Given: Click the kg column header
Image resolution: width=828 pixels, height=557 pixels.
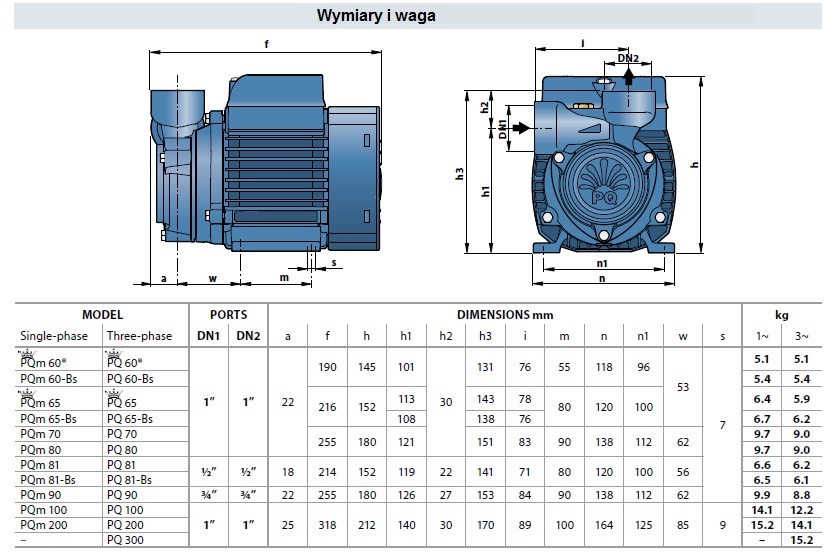Looking at the screenshot, I should point(782,315).
